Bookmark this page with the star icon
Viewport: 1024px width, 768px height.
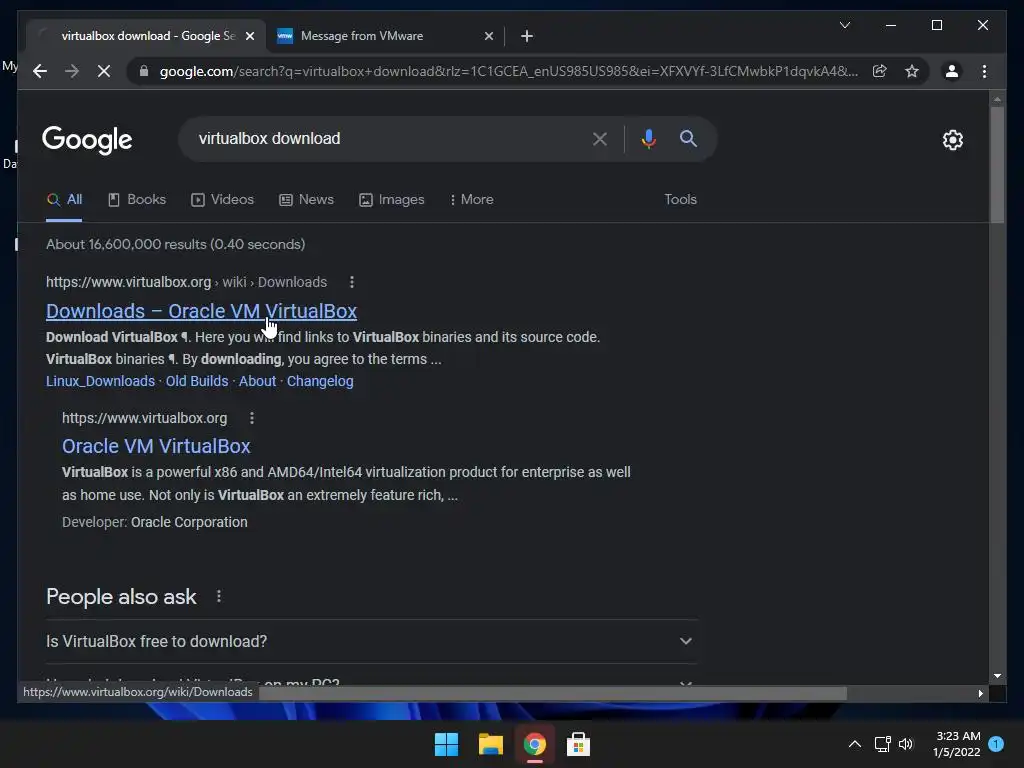click(912, 71)
